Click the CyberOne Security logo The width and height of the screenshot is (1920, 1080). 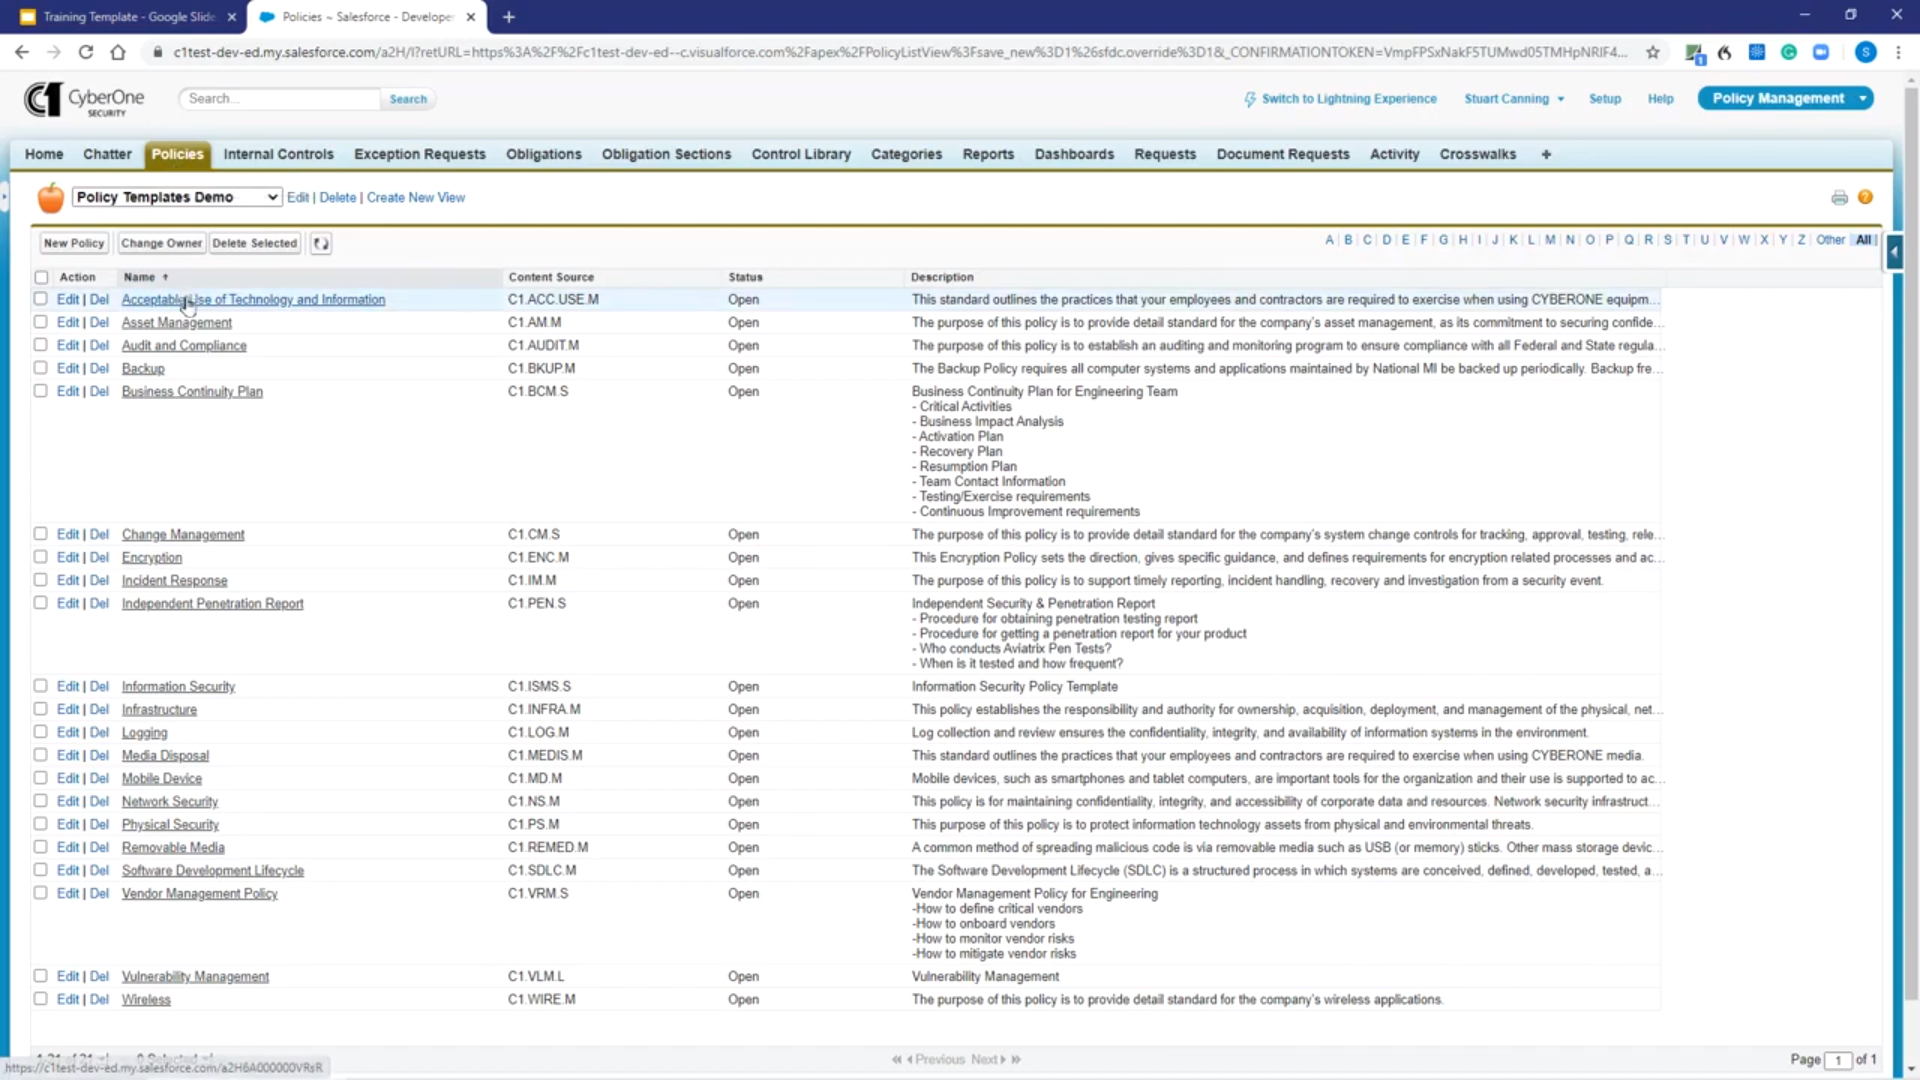pos(84,99)
